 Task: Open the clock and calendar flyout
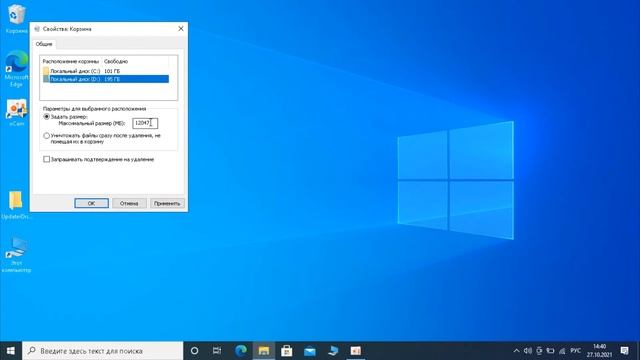(x=600, y=351)
